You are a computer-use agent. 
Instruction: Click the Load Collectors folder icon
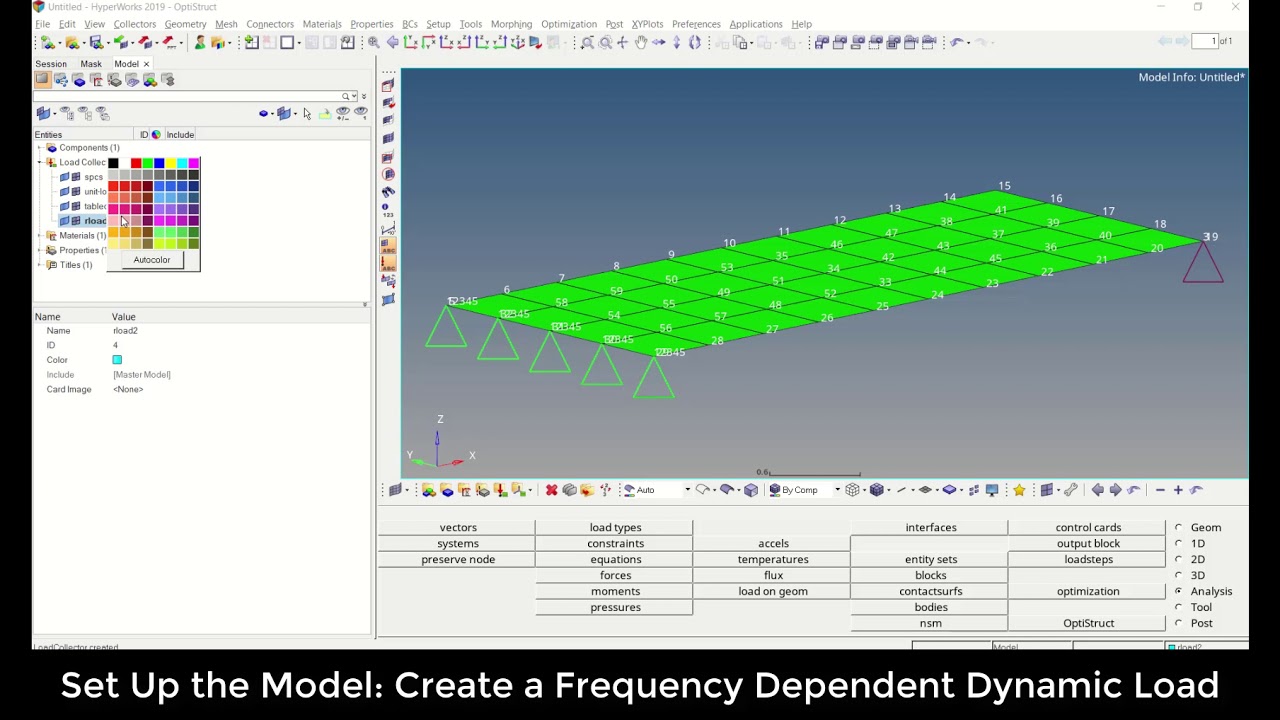[51, 162]
